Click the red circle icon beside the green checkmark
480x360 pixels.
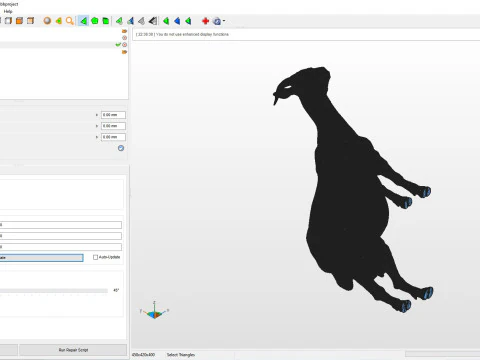[124, 45]
